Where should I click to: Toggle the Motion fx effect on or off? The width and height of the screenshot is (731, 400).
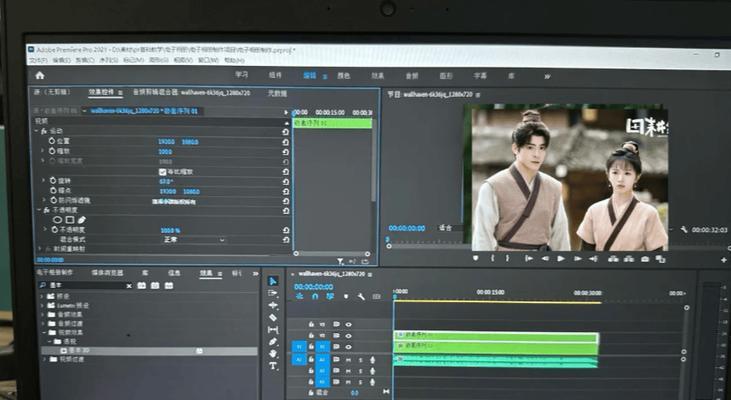pos(45,131)
